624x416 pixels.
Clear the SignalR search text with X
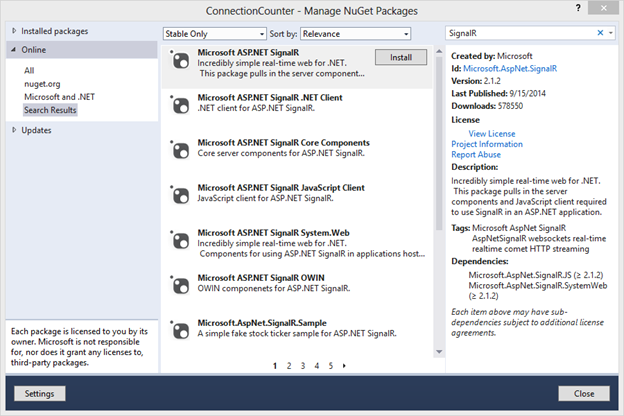[x=600, y=33]
